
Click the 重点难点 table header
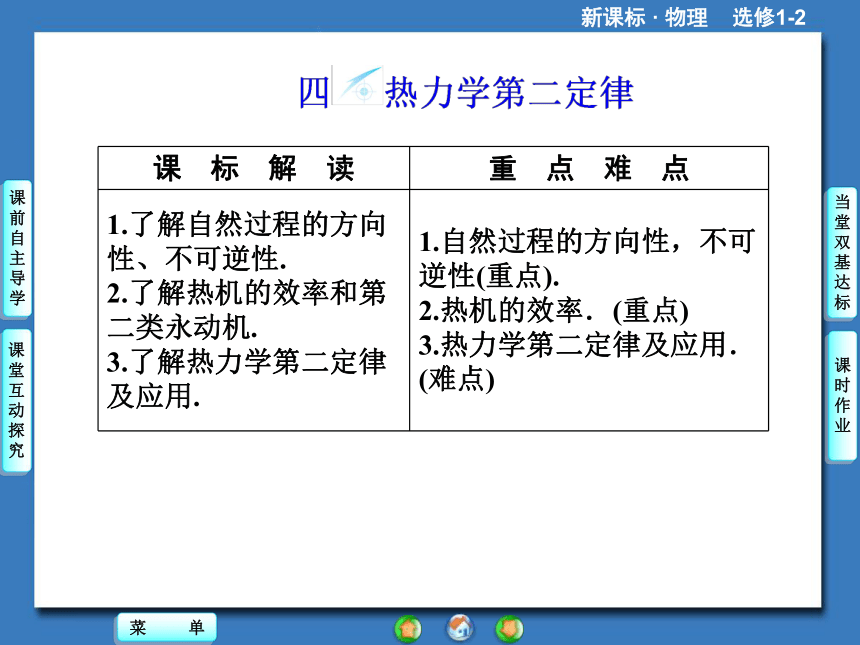(589, 168)
